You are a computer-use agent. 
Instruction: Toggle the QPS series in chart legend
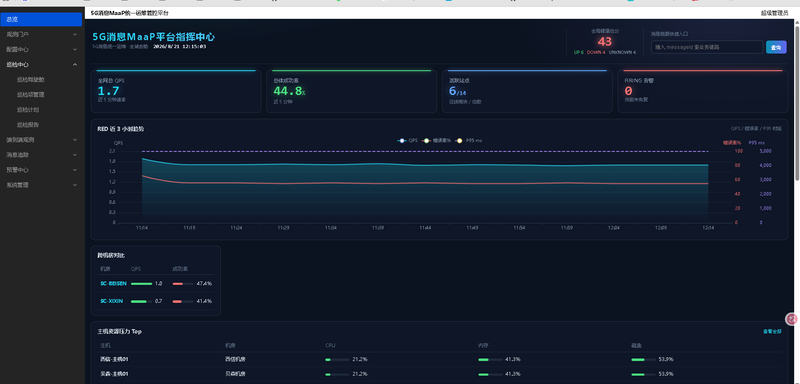pyautogui.click(x=408, y=140)
